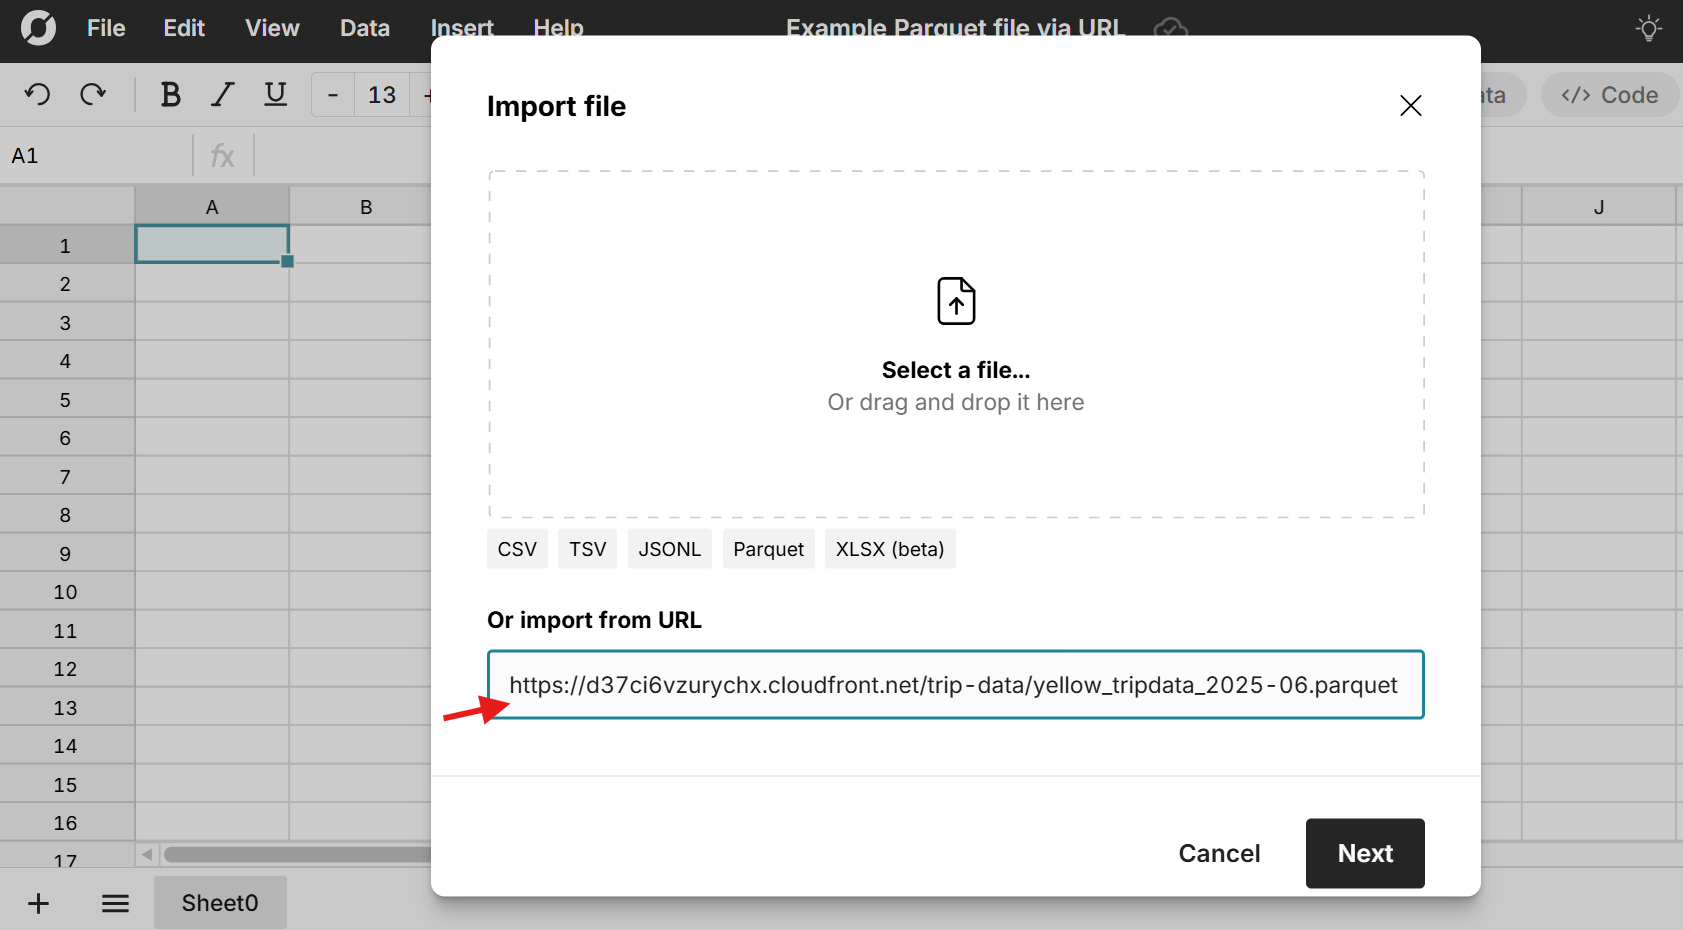Cancel the import dialog
Screen dimensions: 1683x930
point(1218,853)
